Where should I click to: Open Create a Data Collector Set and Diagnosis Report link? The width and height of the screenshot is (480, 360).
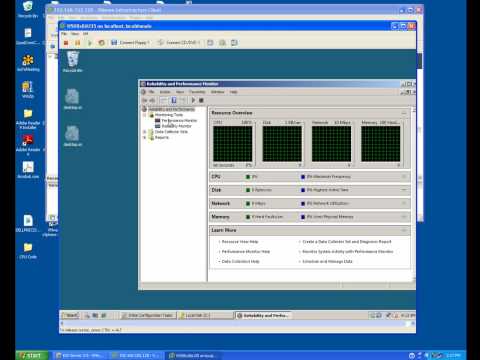pos(347,242)
